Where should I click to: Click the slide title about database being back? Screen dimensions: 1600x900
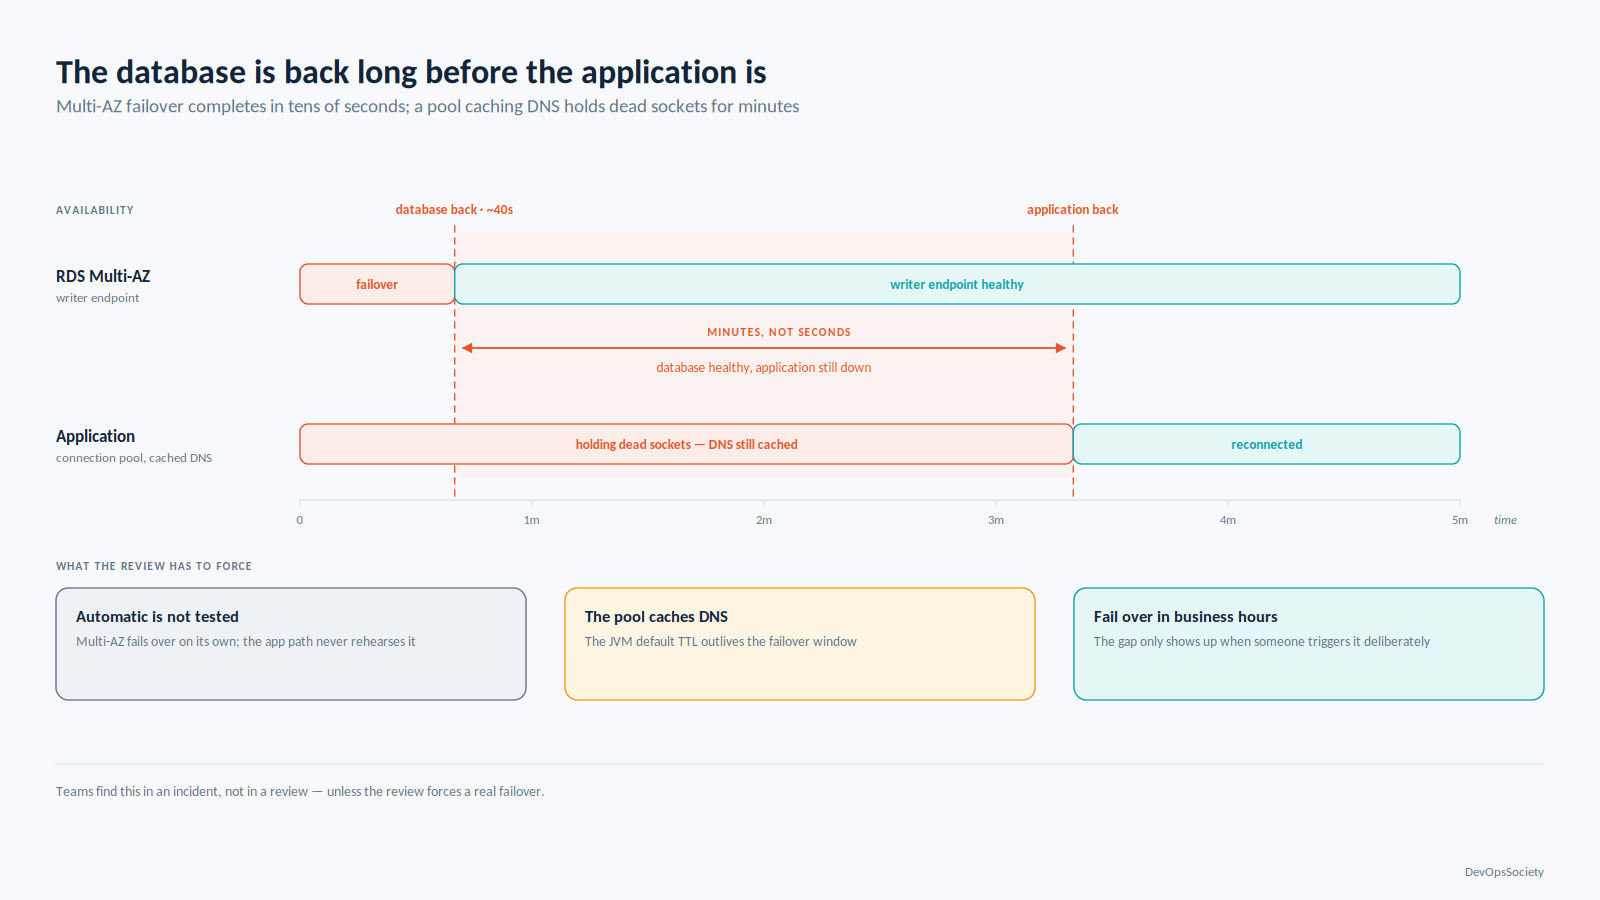(x=411, y=73)
